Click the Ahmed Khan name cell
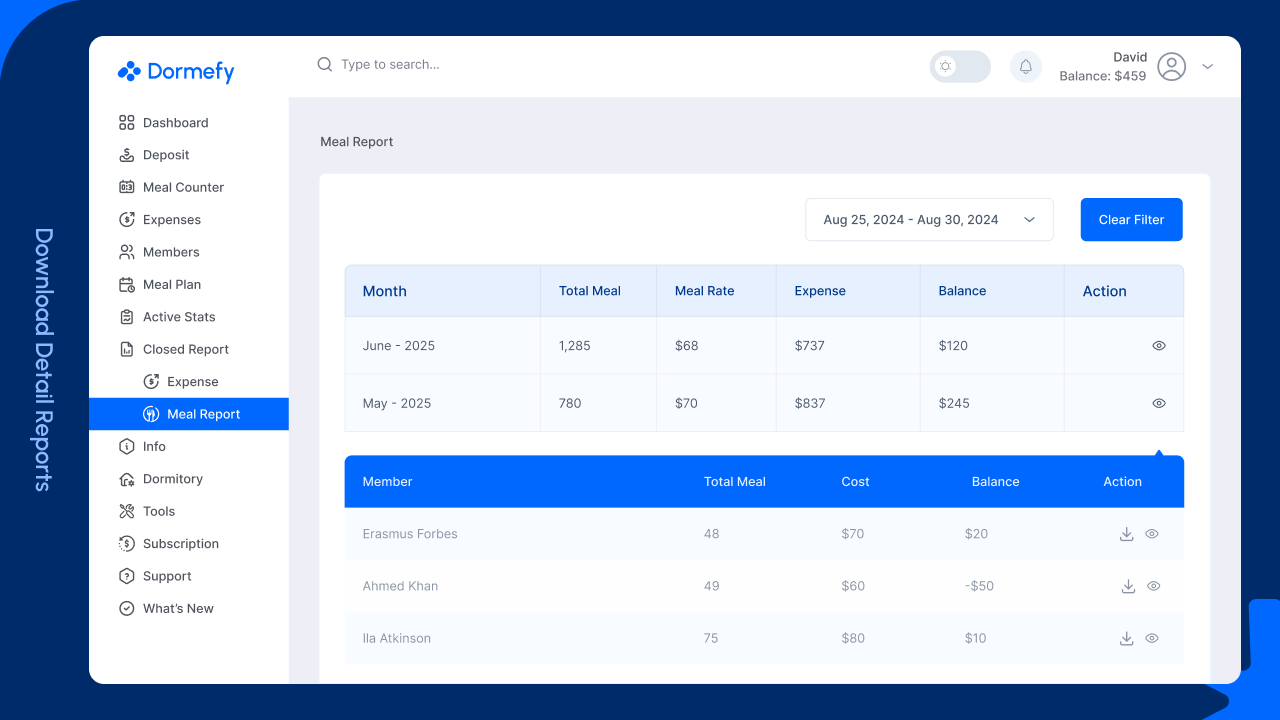The width and height of the screenshot is (1280, 720). 400,586
